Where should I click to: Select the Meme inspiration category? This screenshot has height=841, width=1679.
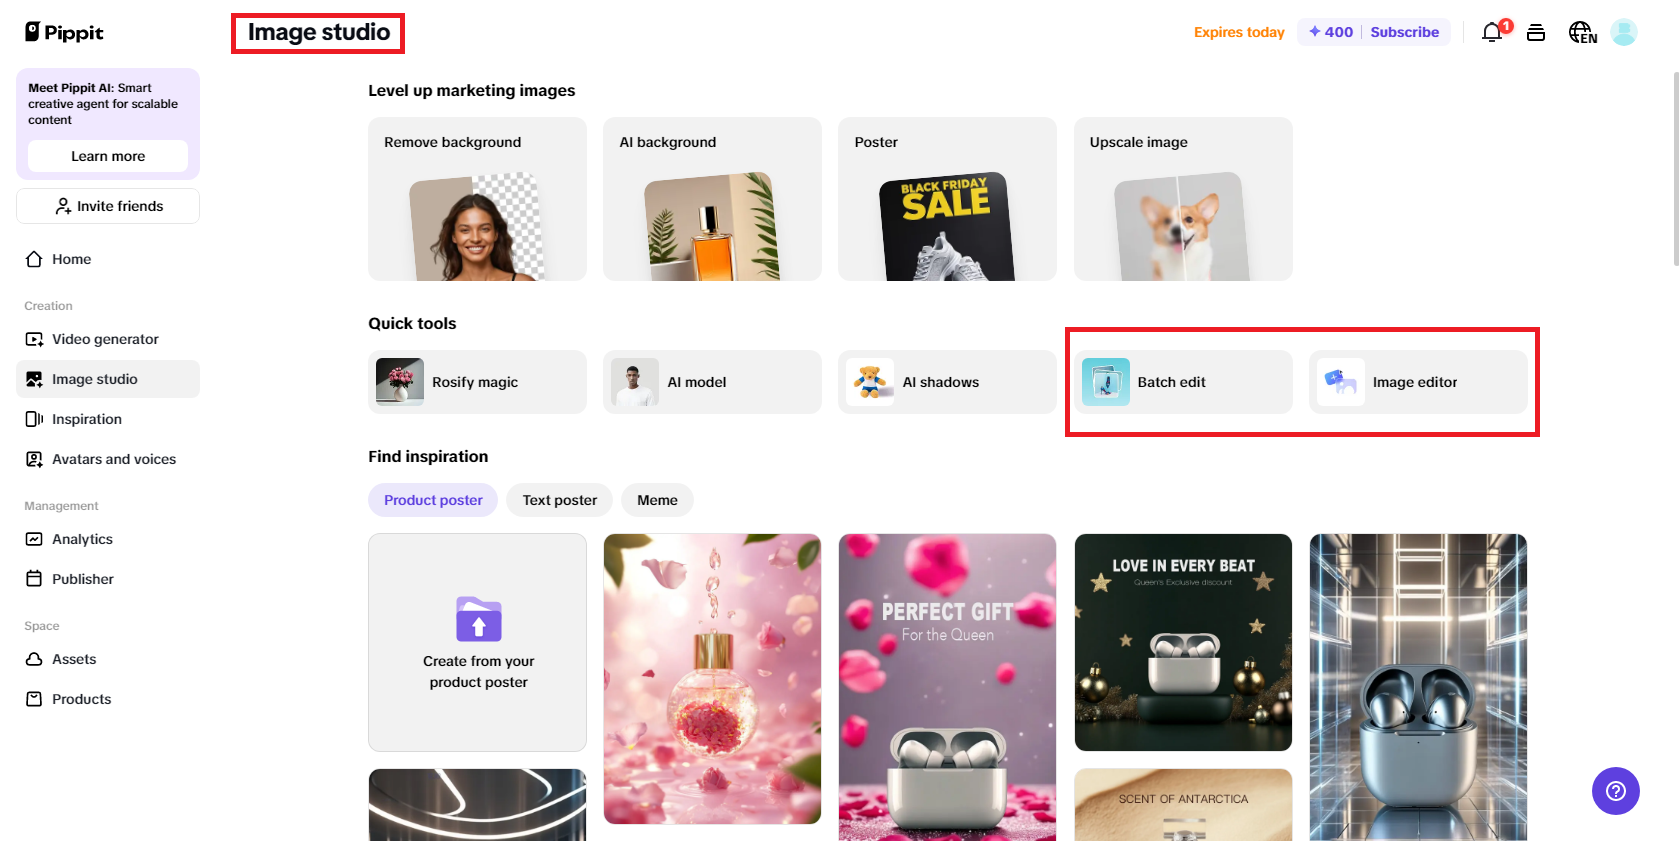point(657,499)
